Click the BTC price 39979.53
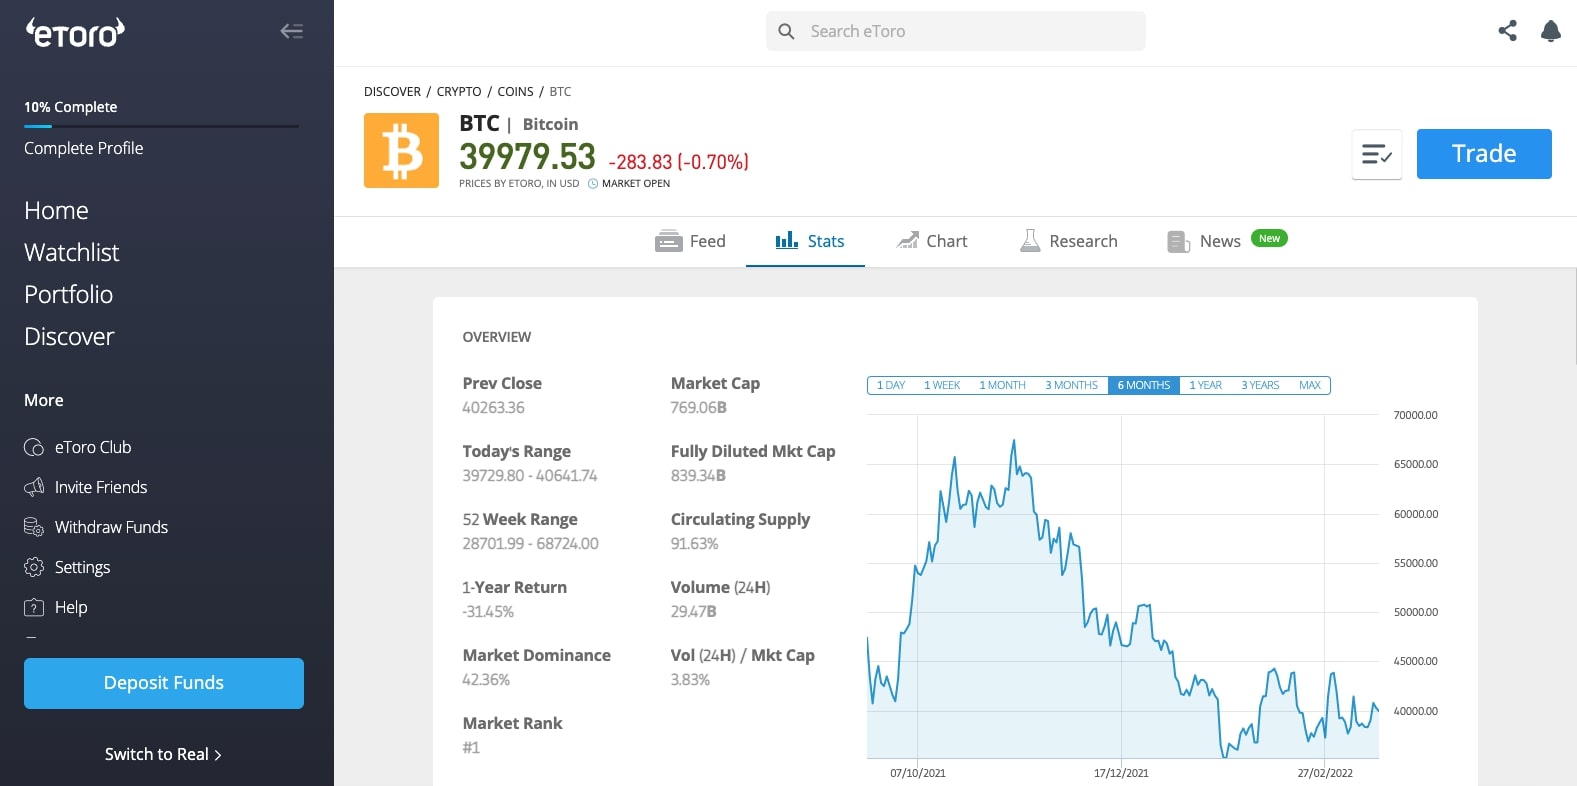The height and width of the screenshot is (786, 1577). pos(527,156)
